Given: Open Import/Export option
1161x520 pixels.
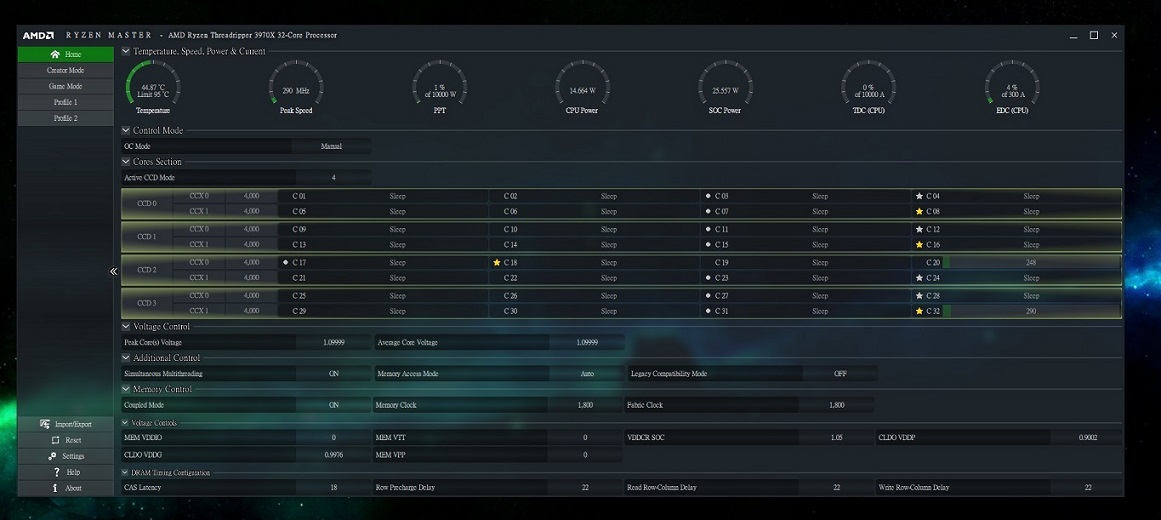Looking at the screenshot, I should [65, 424].
